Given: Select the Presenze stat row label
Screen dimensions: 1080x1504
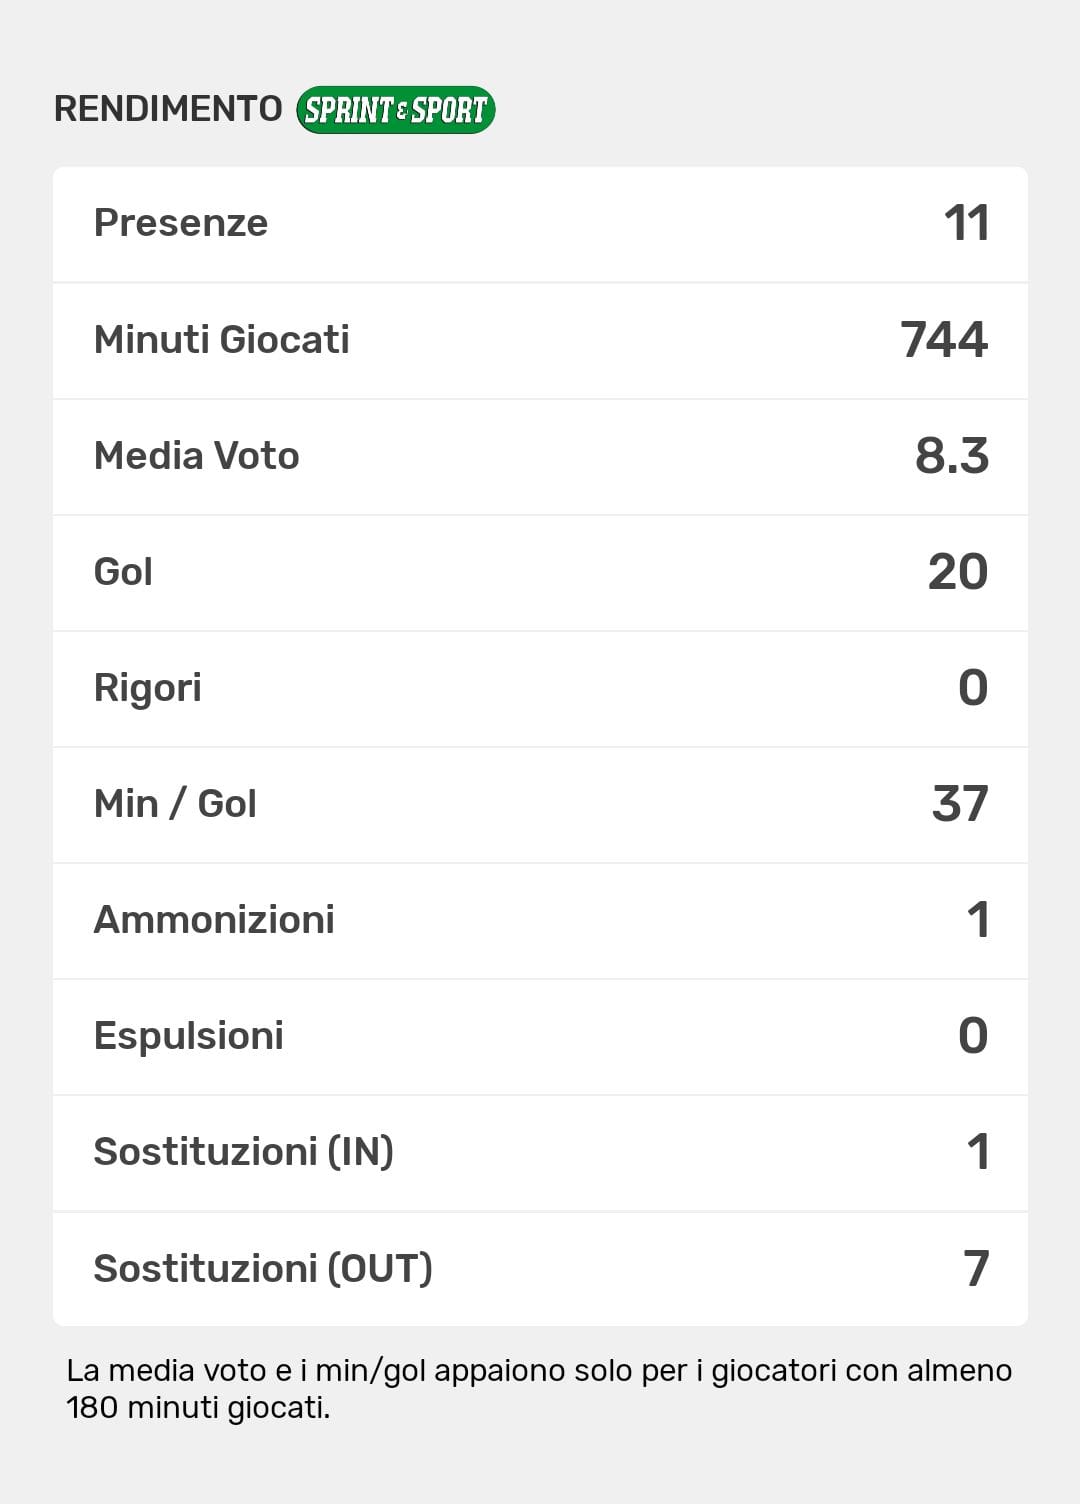Looking at the screenshot, I should (181, 223).
